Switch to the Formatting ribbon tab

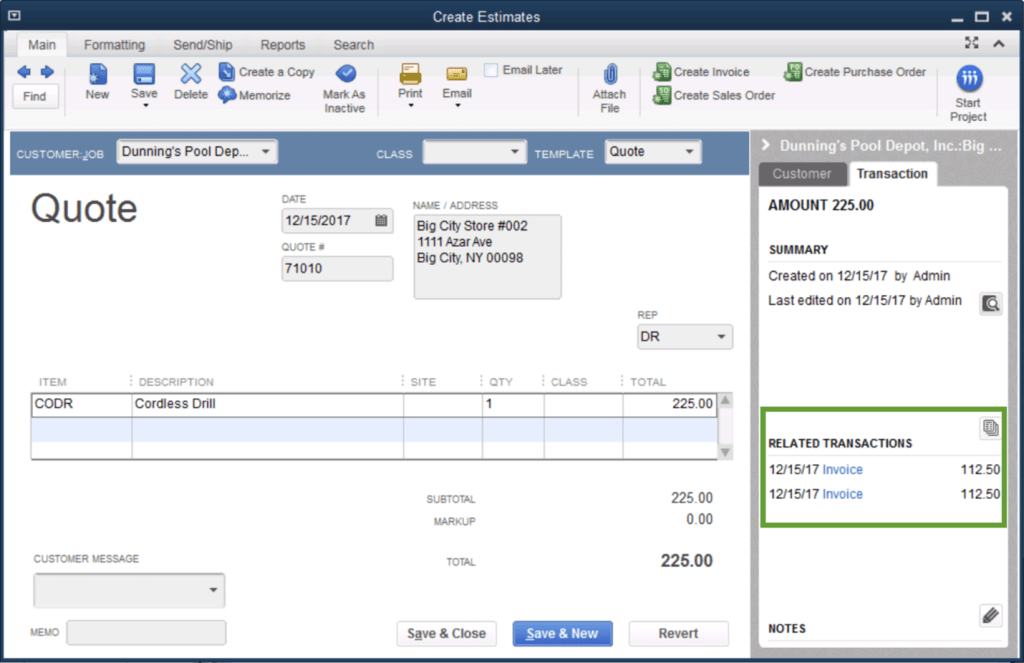[114, 45]
